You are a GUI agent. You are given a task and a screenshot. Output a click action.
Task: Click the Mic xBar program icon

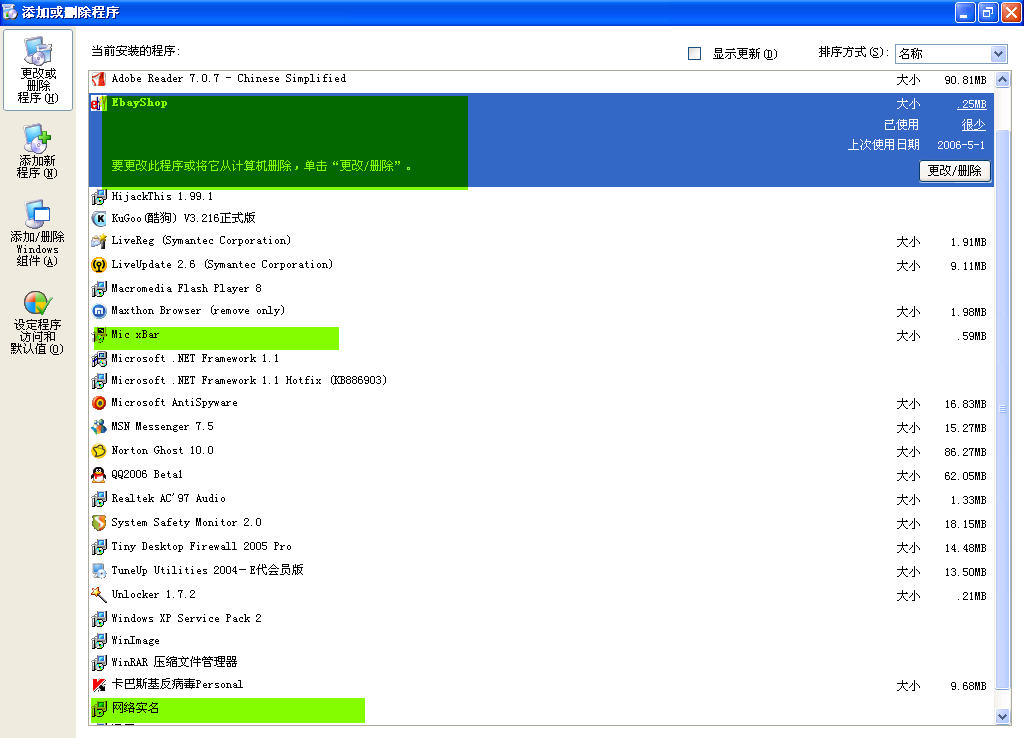(x=100, y=335)
